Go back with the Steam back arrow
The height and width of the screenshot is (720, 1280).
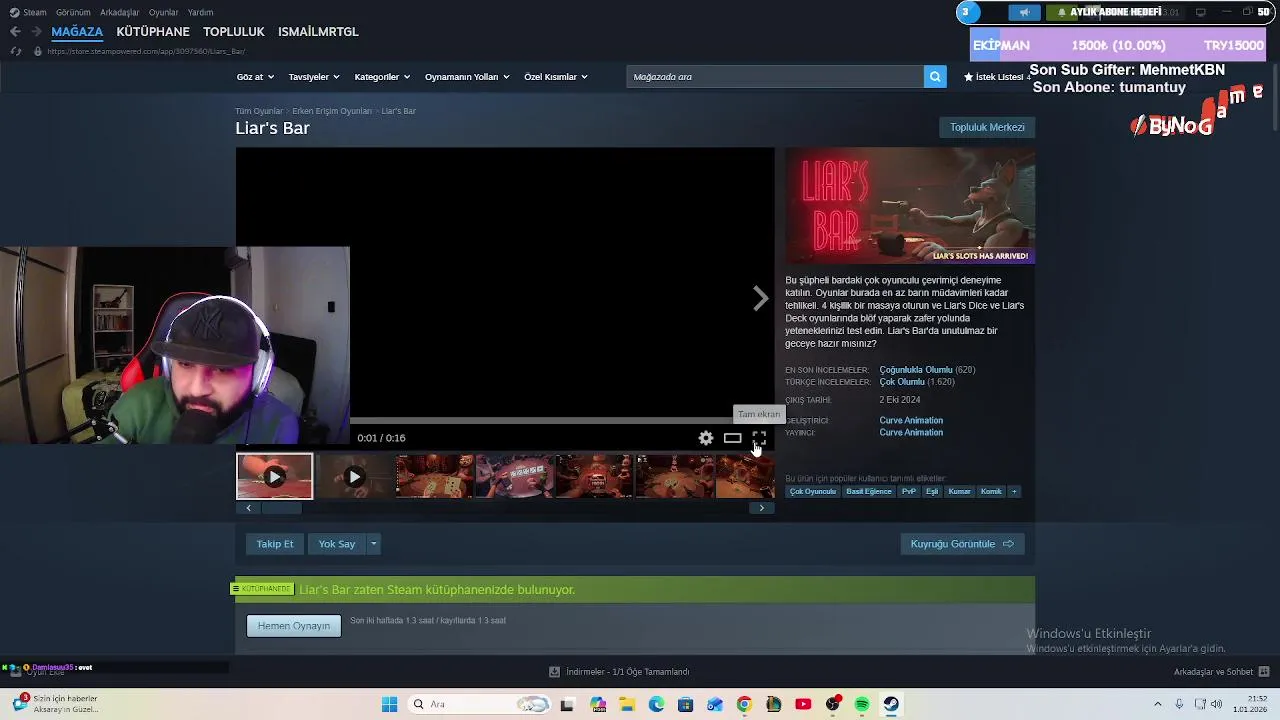tap(15, 32)
